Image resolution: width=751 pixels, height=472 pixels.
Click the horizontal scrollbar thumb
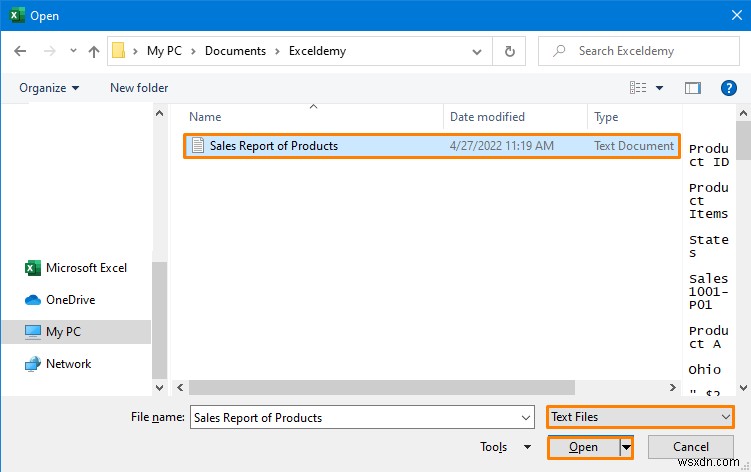(x=382, y=387)
